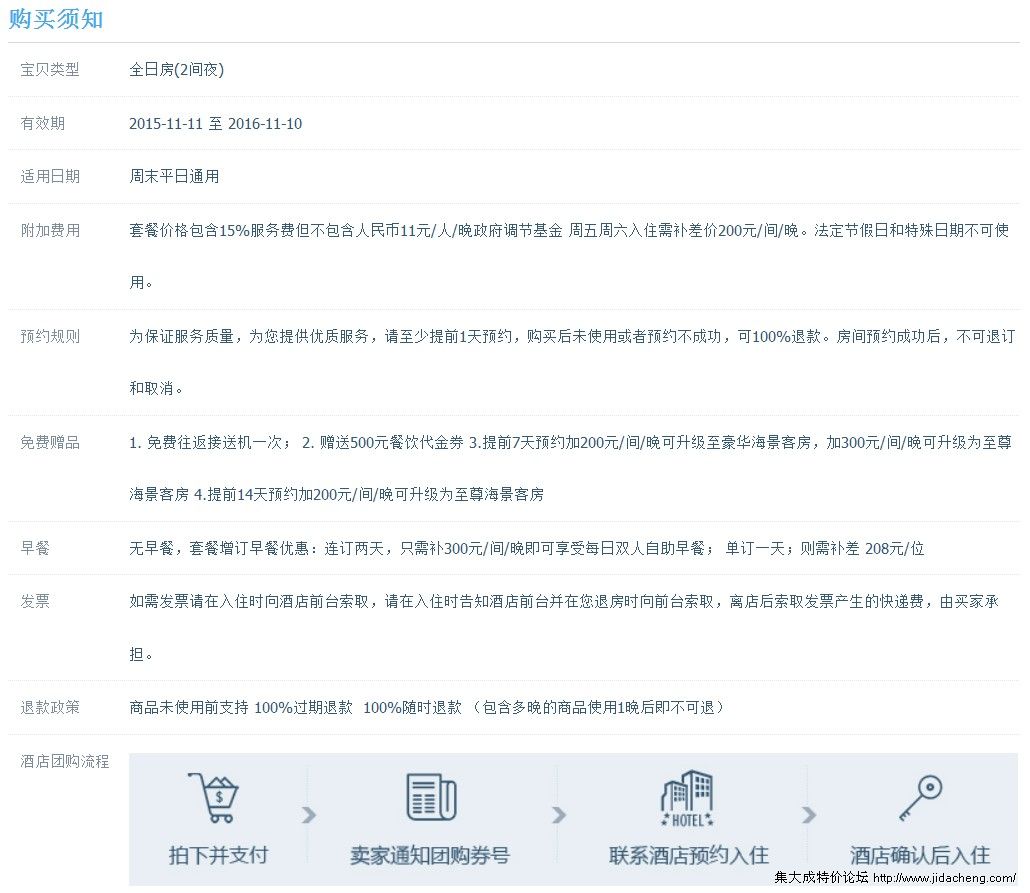The width and height of the screenshot is (1030, 893).
Task: Click the 宝贝类型 row label
Action: pyautogui.click(x=50, y=70)
